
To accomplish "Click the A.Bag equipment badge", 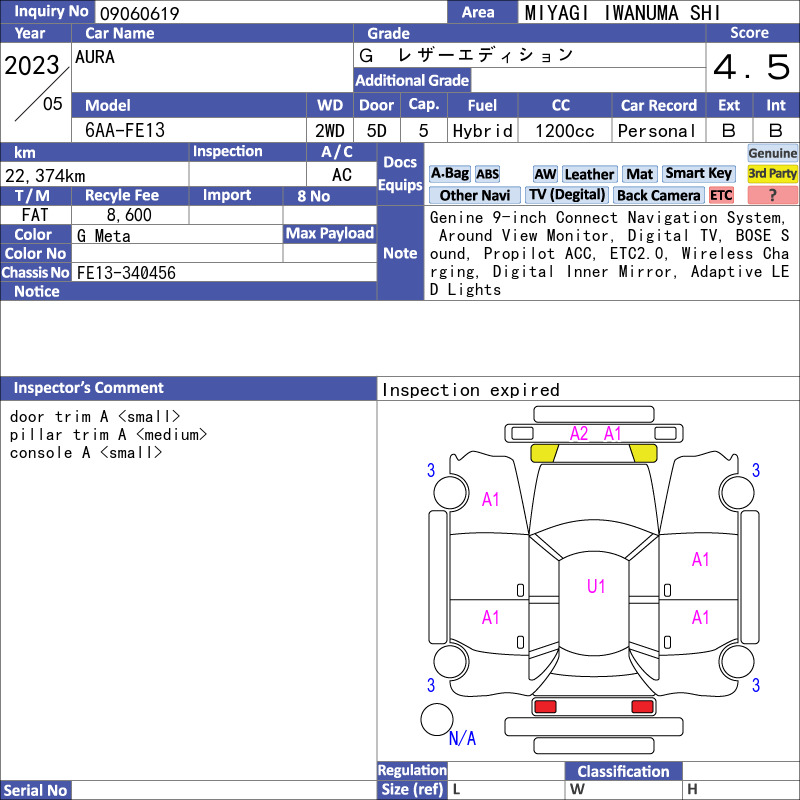I will 449,174.
